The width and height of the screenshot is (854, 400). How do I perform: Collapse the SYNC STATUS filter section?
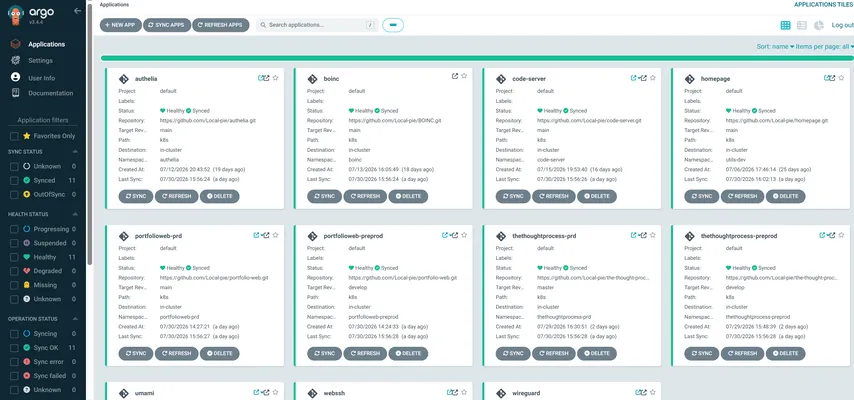75,151
